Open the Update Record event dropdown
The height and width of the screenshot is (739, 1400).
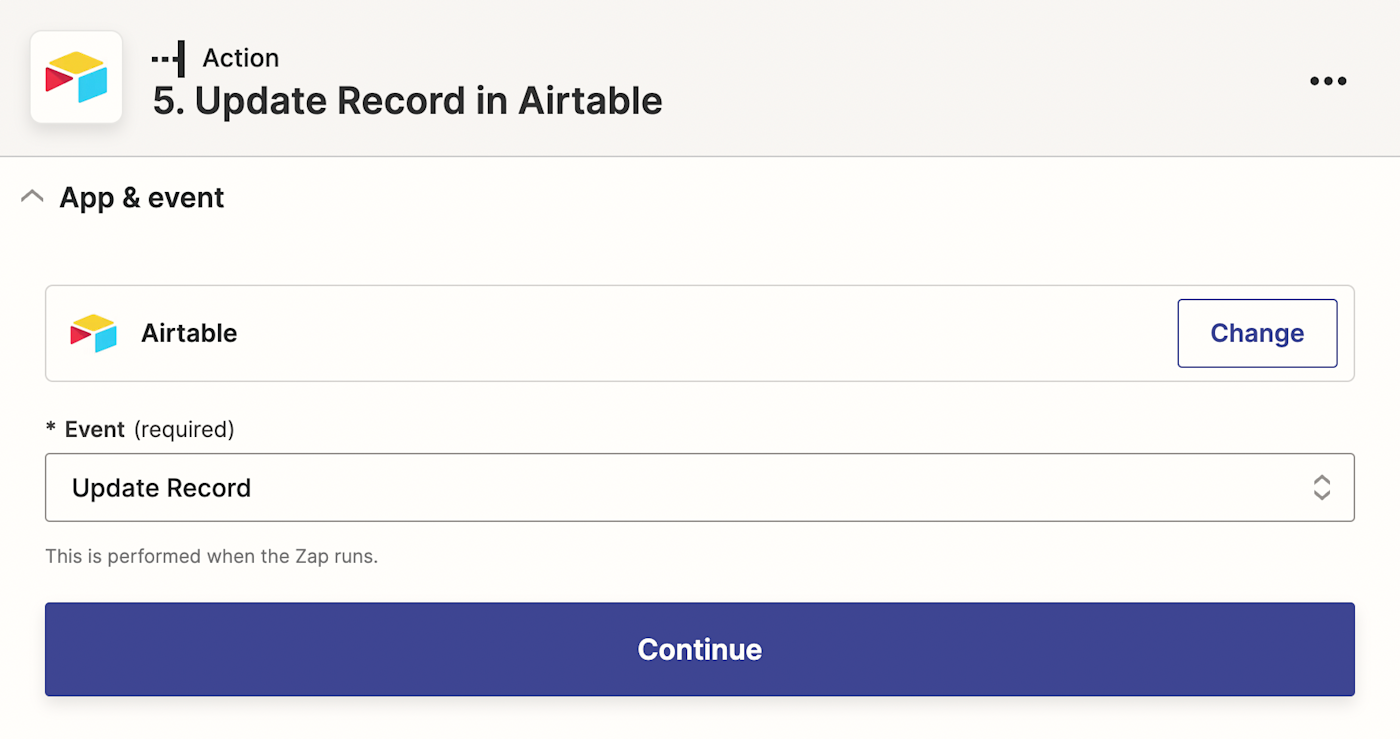coord(699,488)
